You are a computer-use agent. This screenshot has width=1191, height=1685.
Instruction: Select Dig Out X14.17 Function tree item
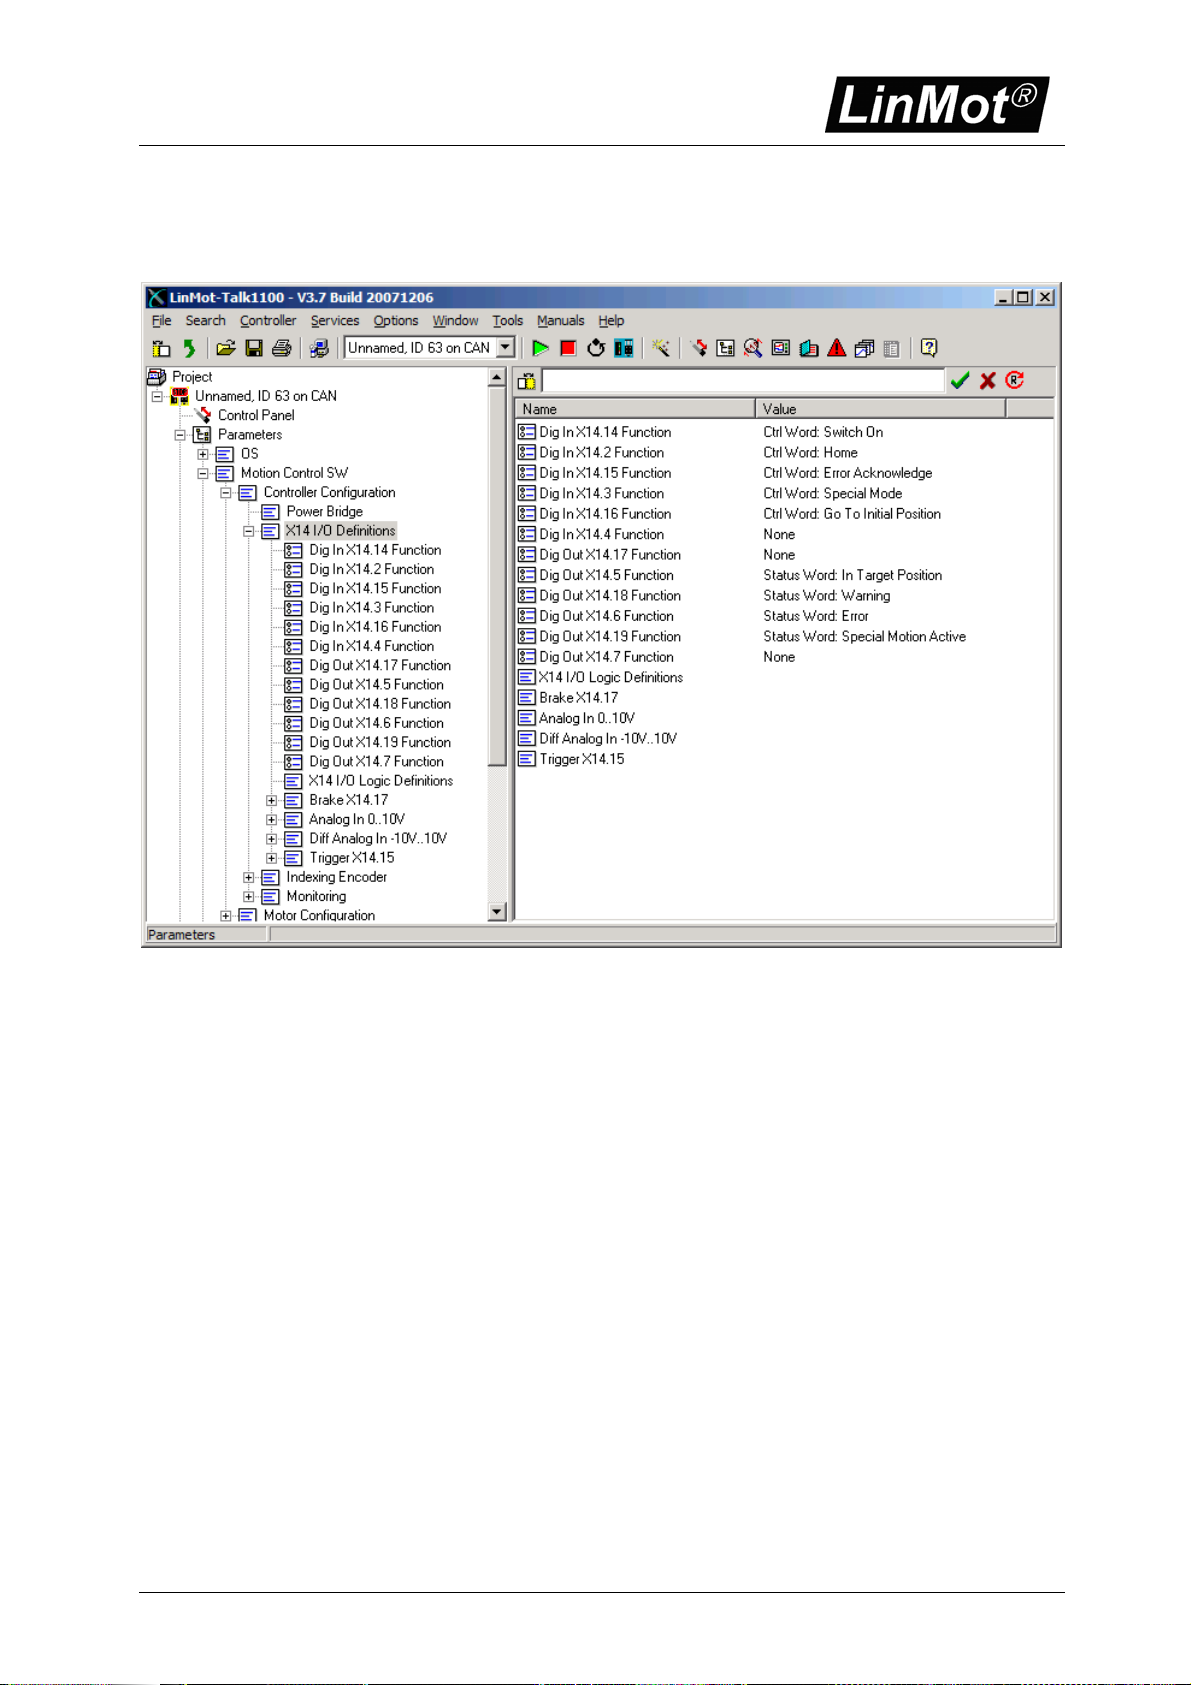click(x=380, y=665)
